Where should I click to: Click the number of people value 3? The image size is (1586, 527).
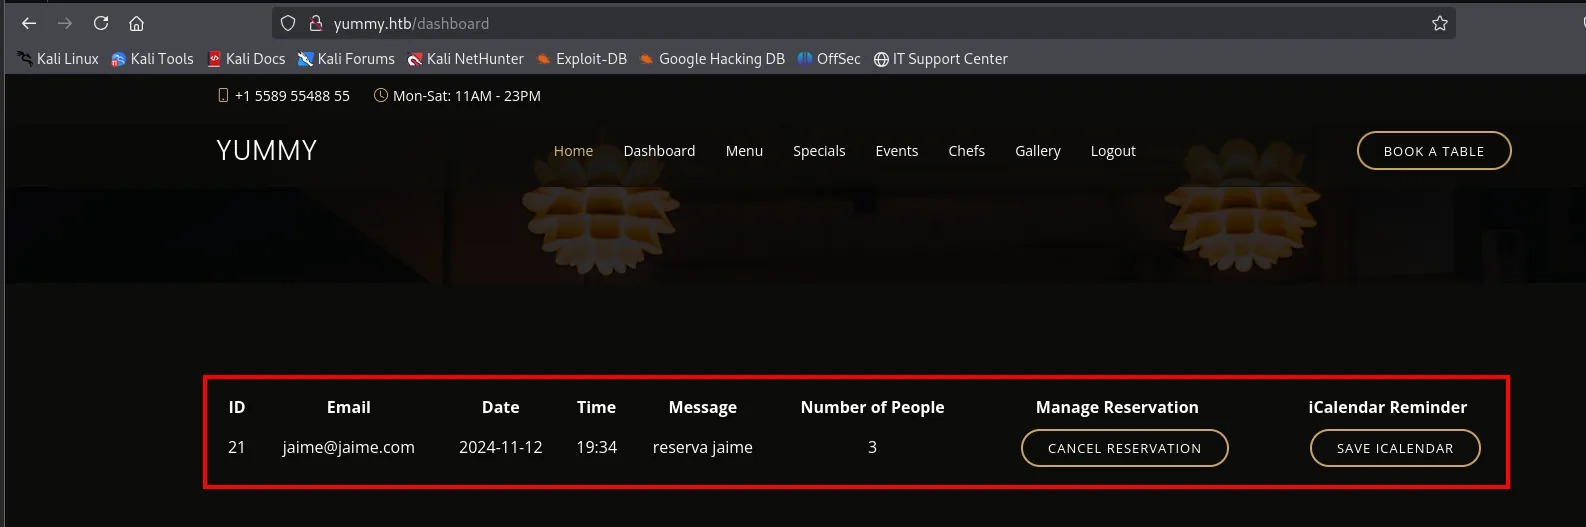click(872, 447)
